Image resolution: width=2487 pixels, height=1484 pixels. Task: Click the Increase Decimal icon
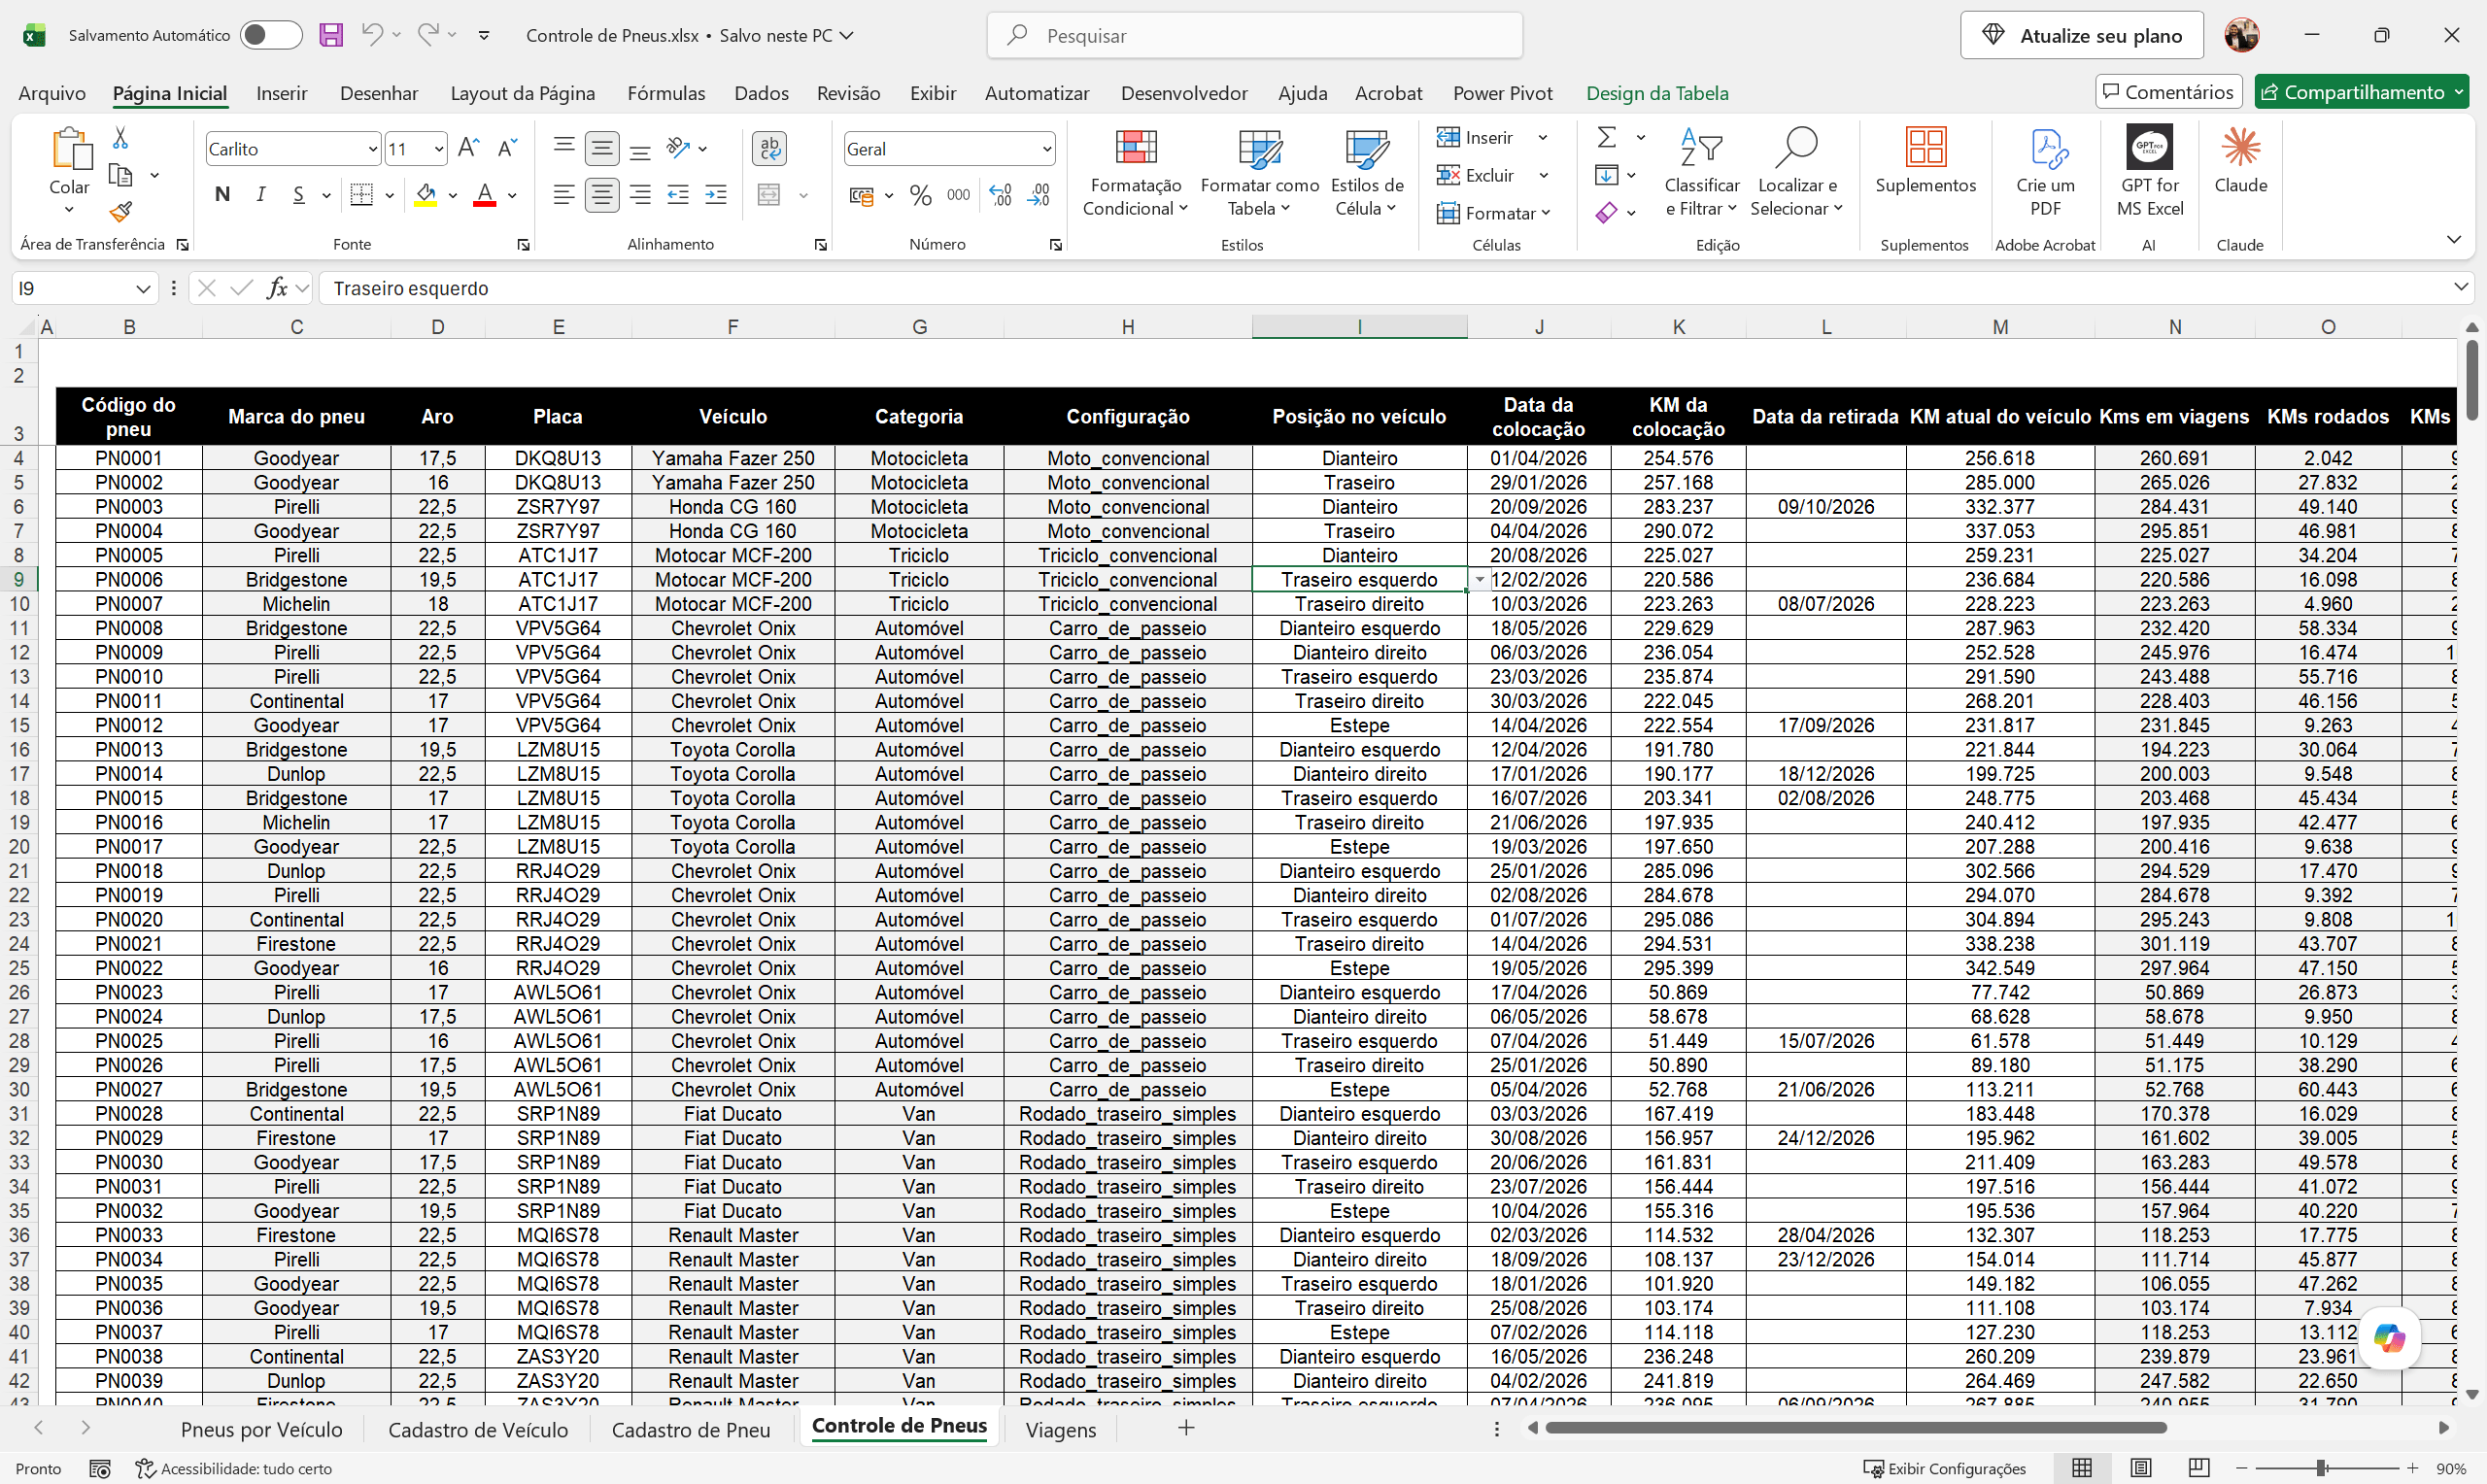click(x=1000, y=195)
